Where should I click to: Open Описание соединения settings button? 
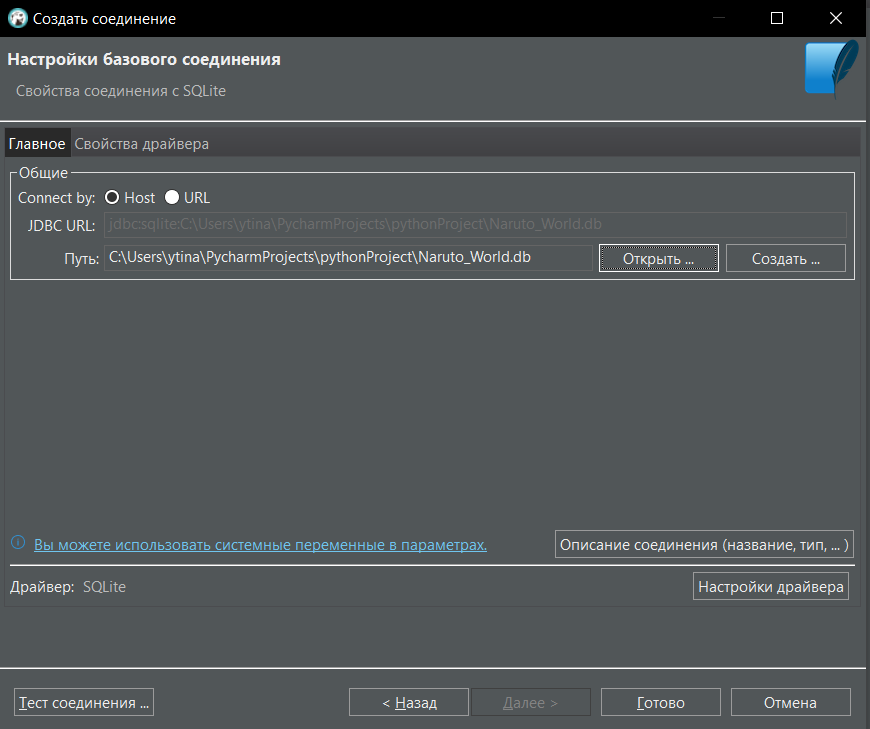pyautogui.click(x=704, y=545)
